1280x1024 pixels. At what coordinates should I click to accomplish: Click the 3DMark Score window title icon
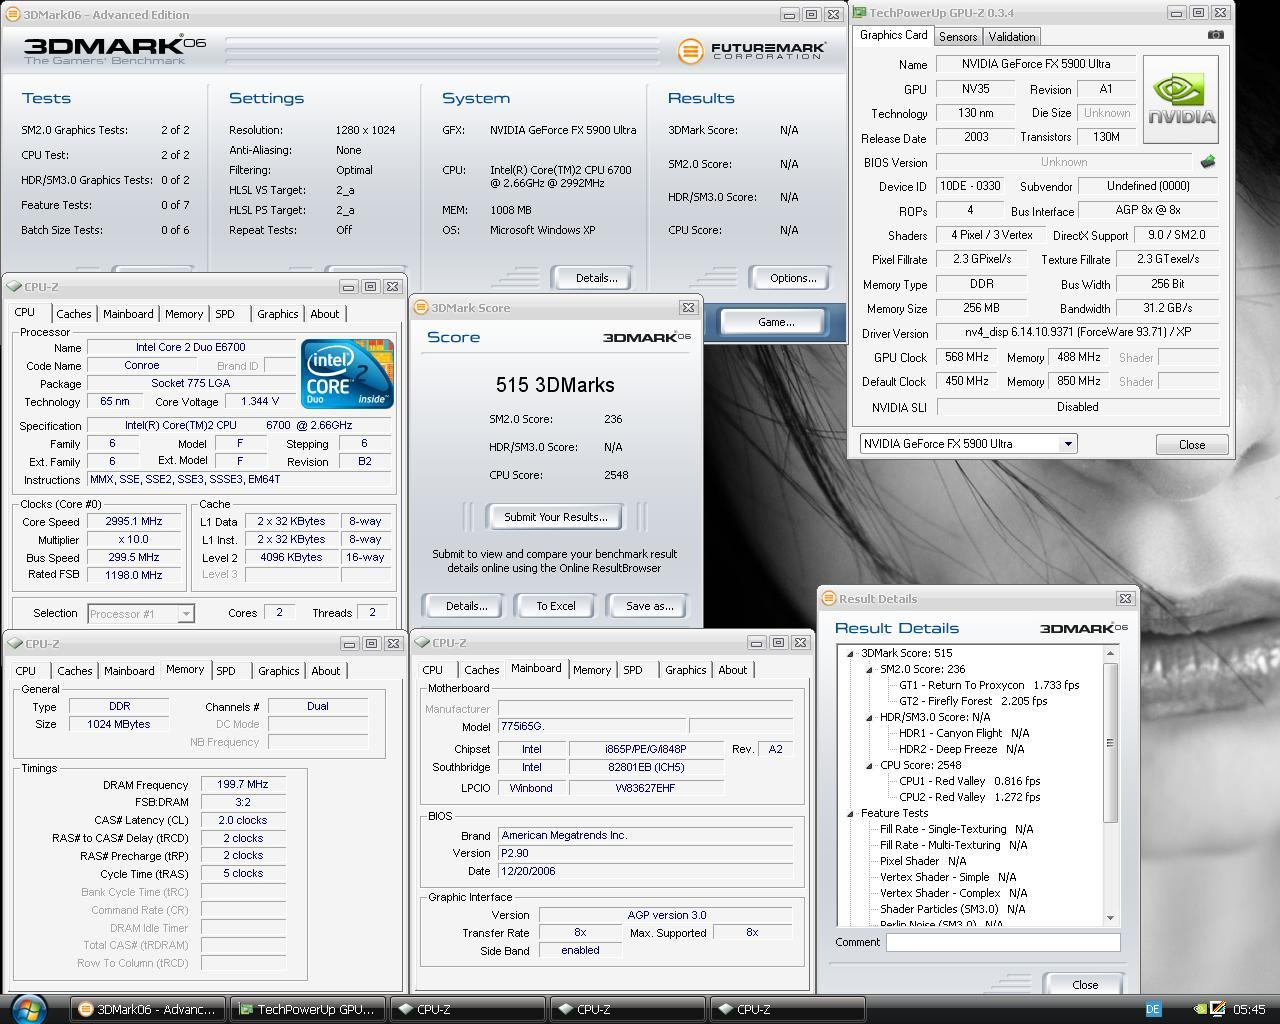pos(420,307)
